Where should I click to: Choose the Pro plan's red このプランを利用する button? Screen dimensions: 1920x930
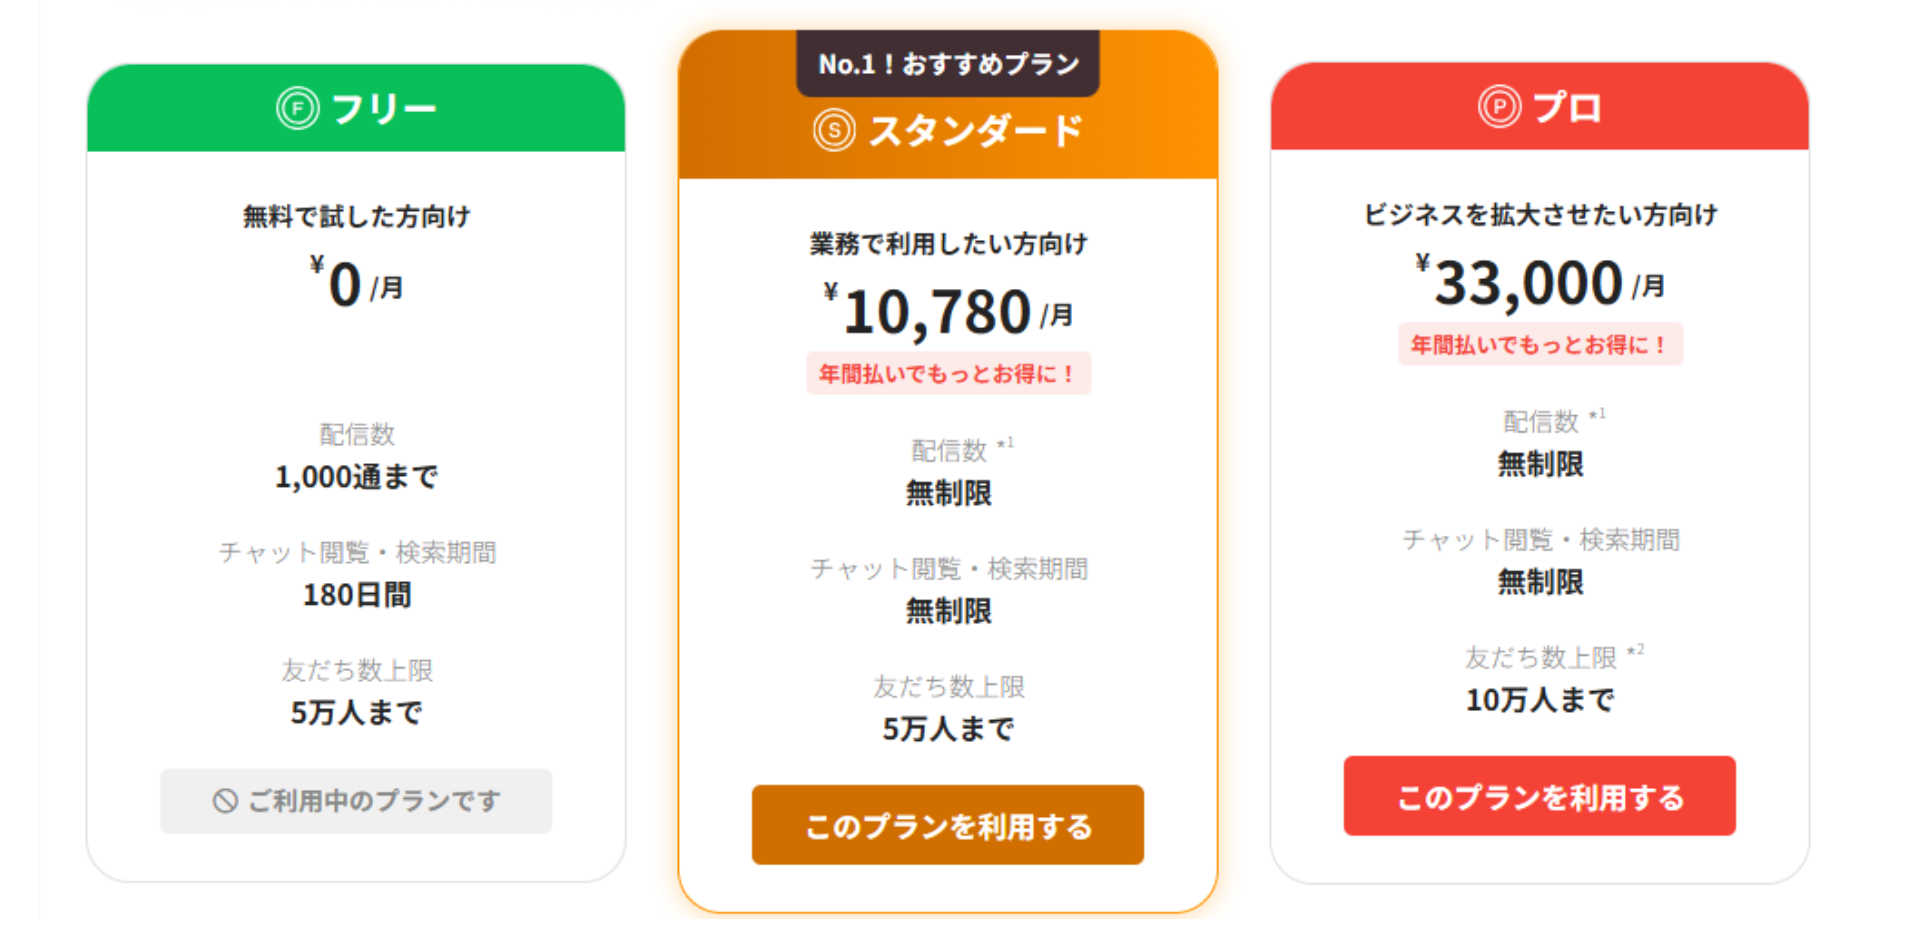1539,796
